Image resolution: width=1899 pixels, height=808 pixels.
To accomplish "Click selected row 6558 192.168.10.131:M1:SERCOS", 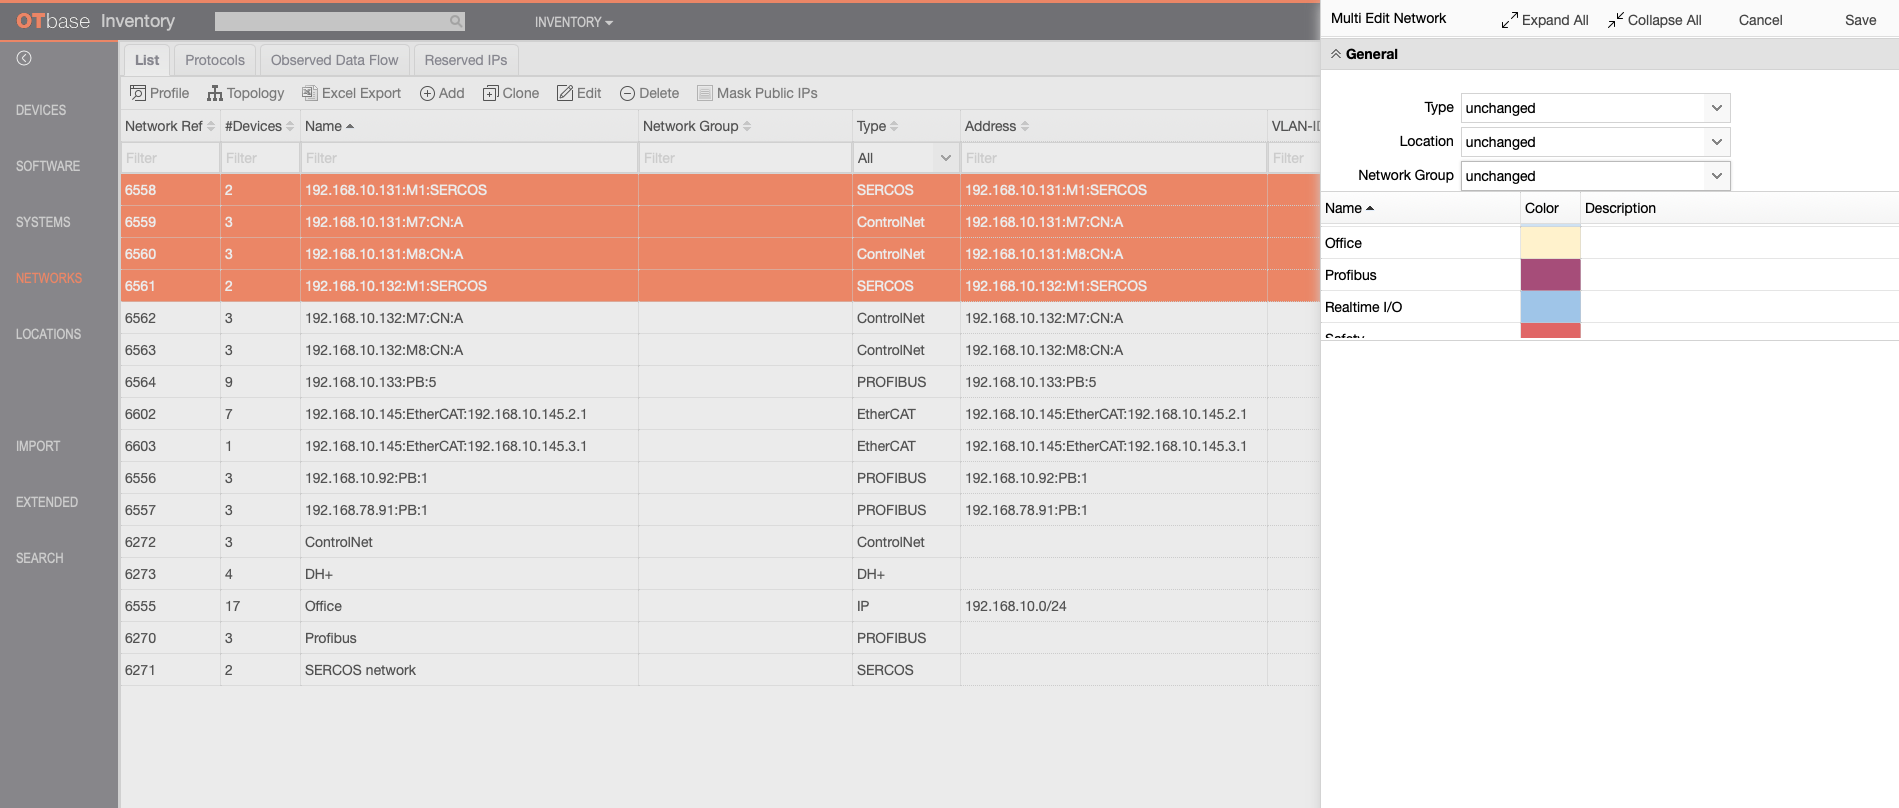I will coord(720,190).
